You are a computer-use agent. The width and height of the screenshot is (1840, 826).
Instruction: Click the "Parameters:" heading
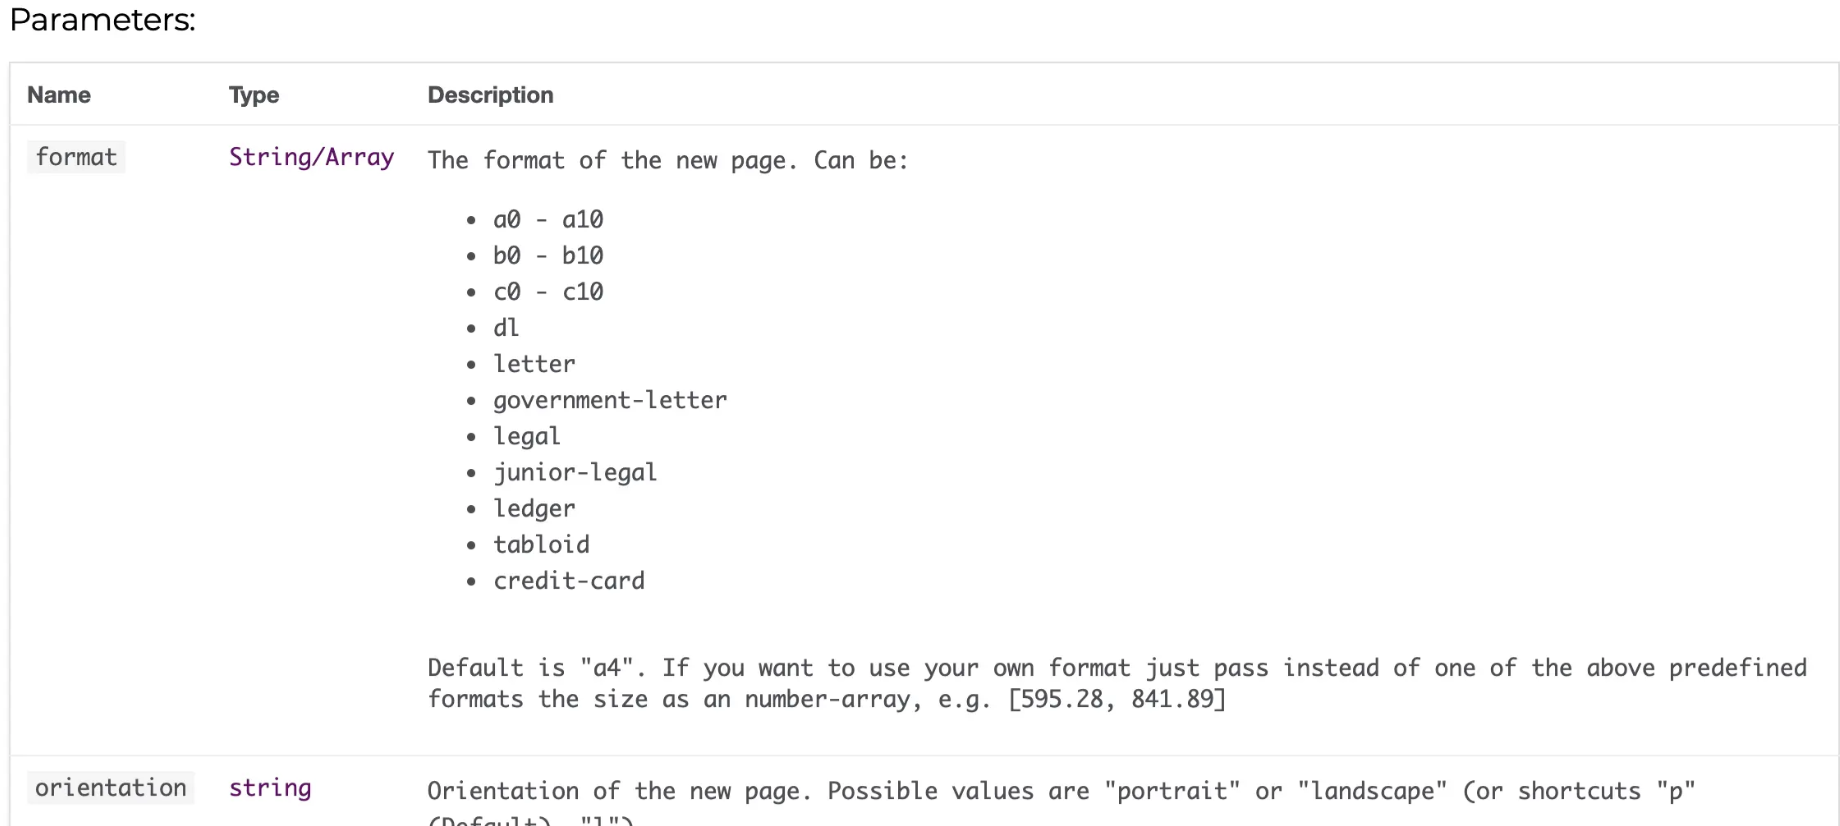tap(102, 20)
